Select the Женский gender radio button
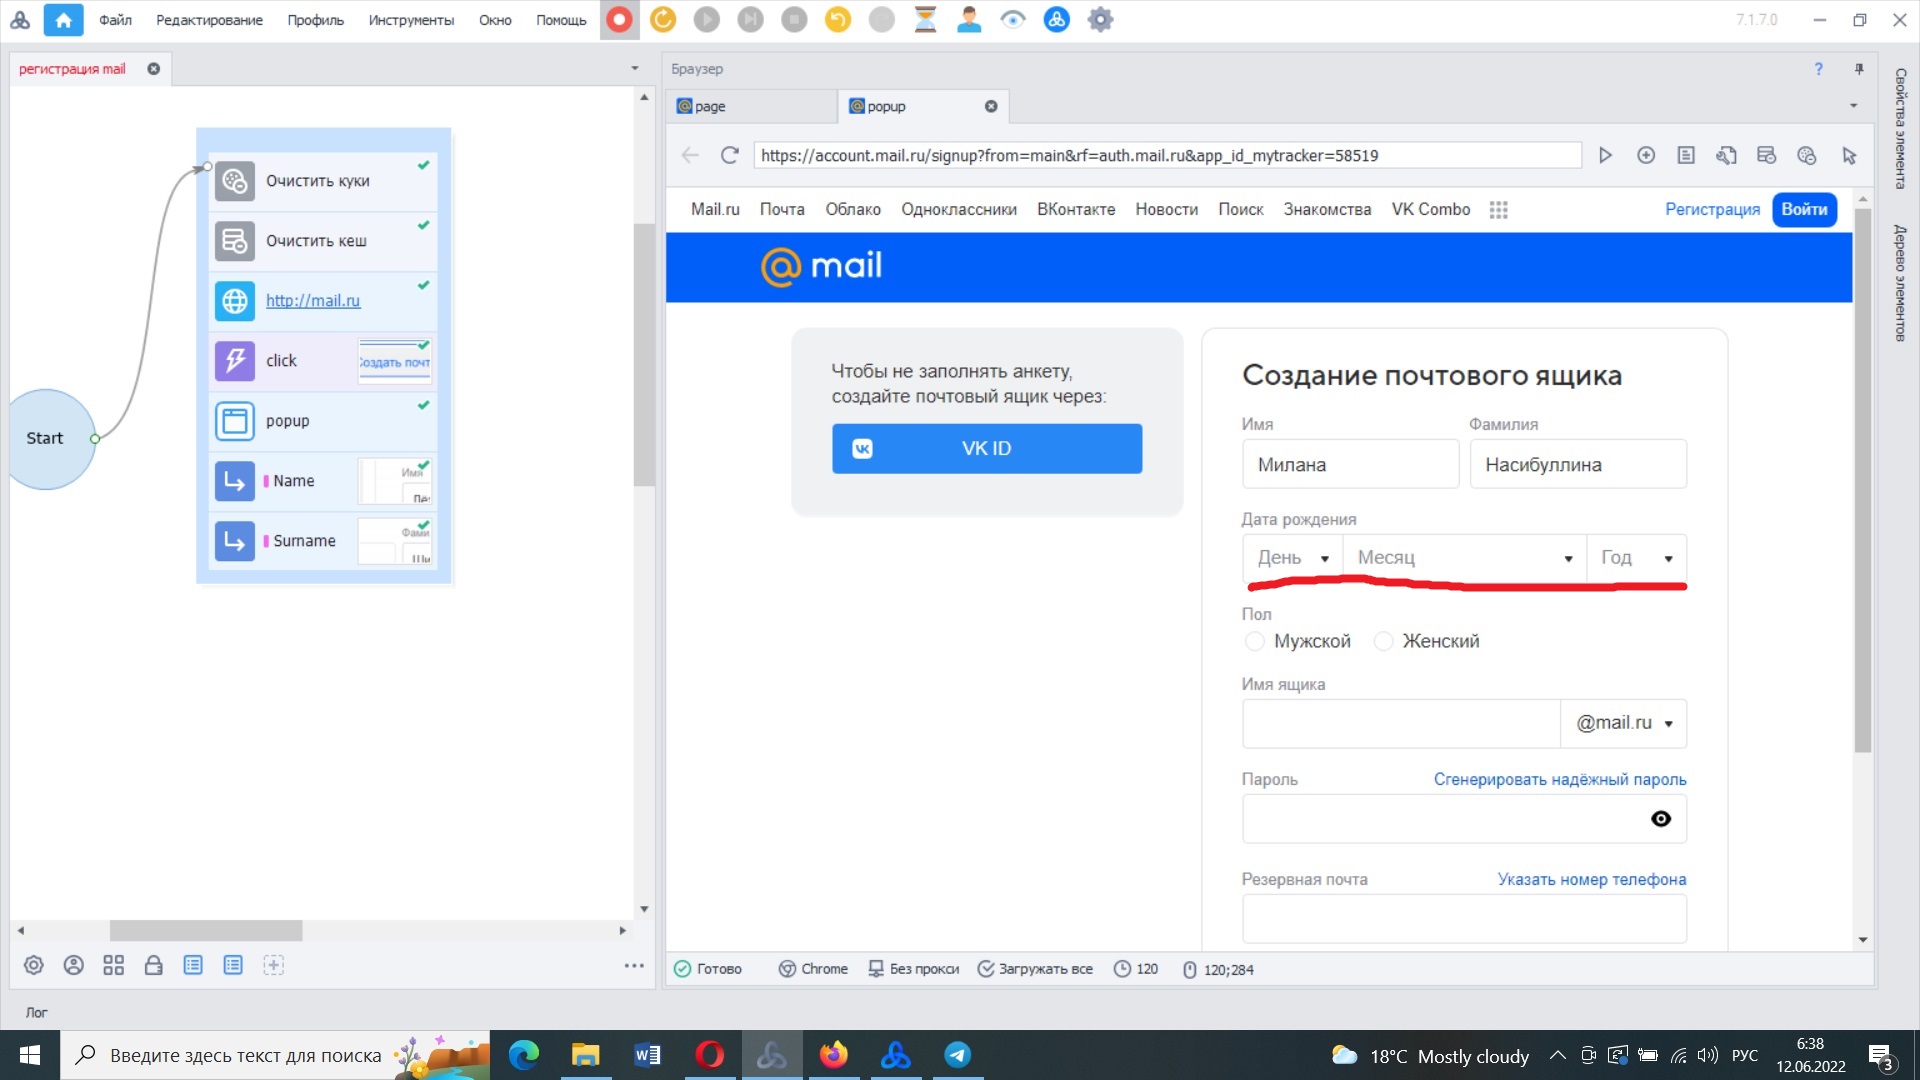Viewport: 1920px width, 1080px height. tap(1383, 641)
